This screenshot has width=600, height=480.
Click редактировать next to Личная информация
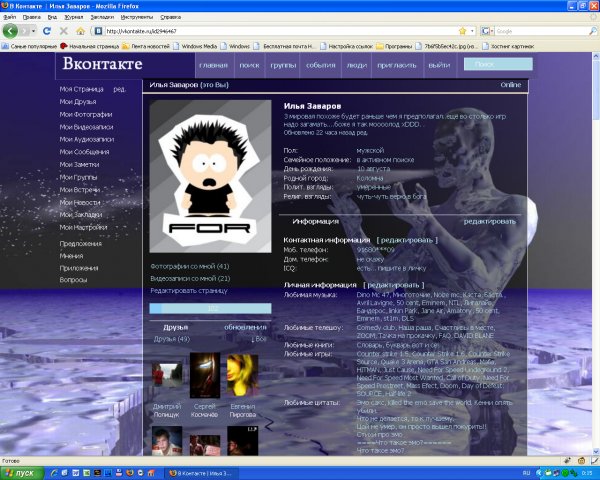pos(394,285)
